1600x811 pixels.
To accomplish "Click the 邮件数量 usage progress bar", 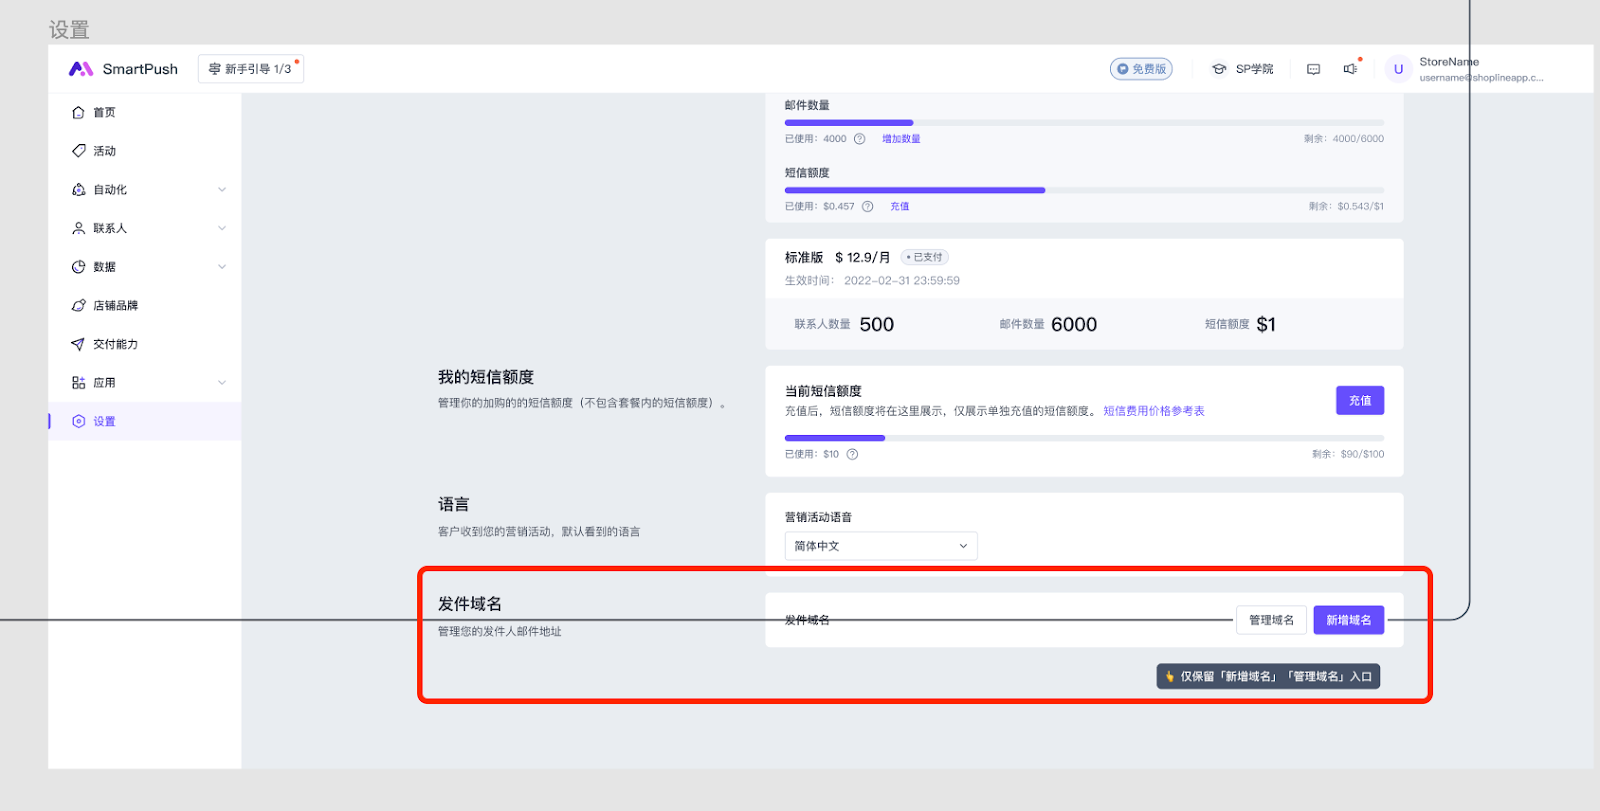I will [1084, 123].
